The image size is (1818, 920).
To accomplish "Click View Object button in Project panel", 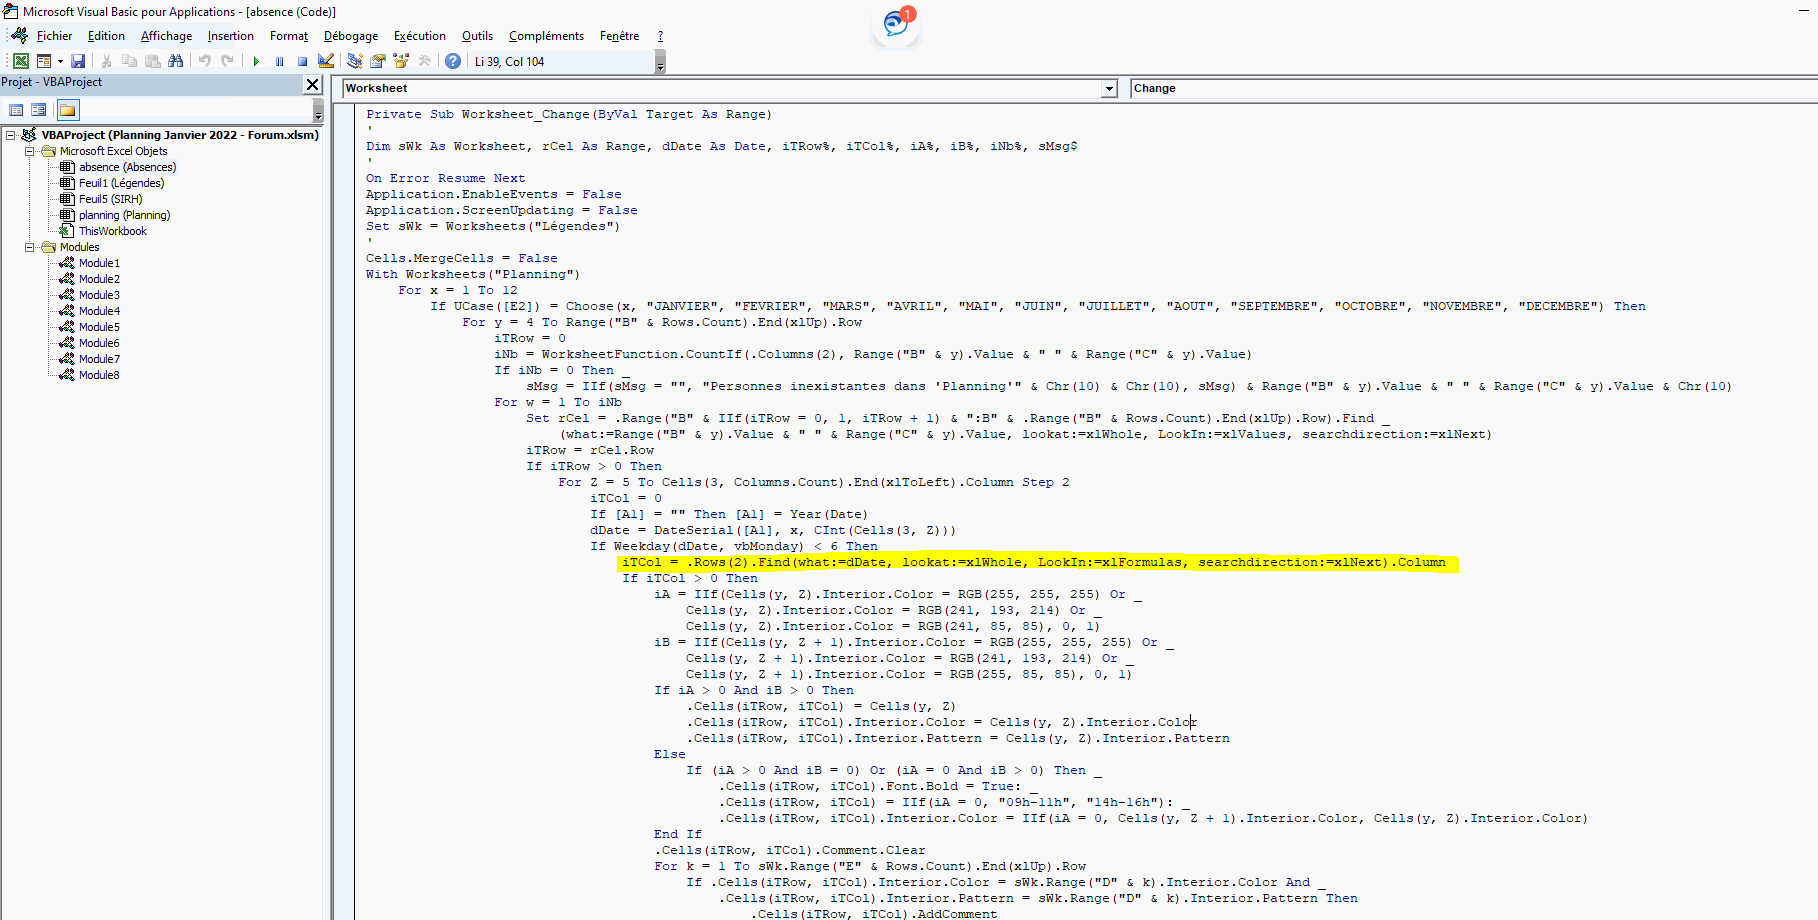I will [39, 110].
